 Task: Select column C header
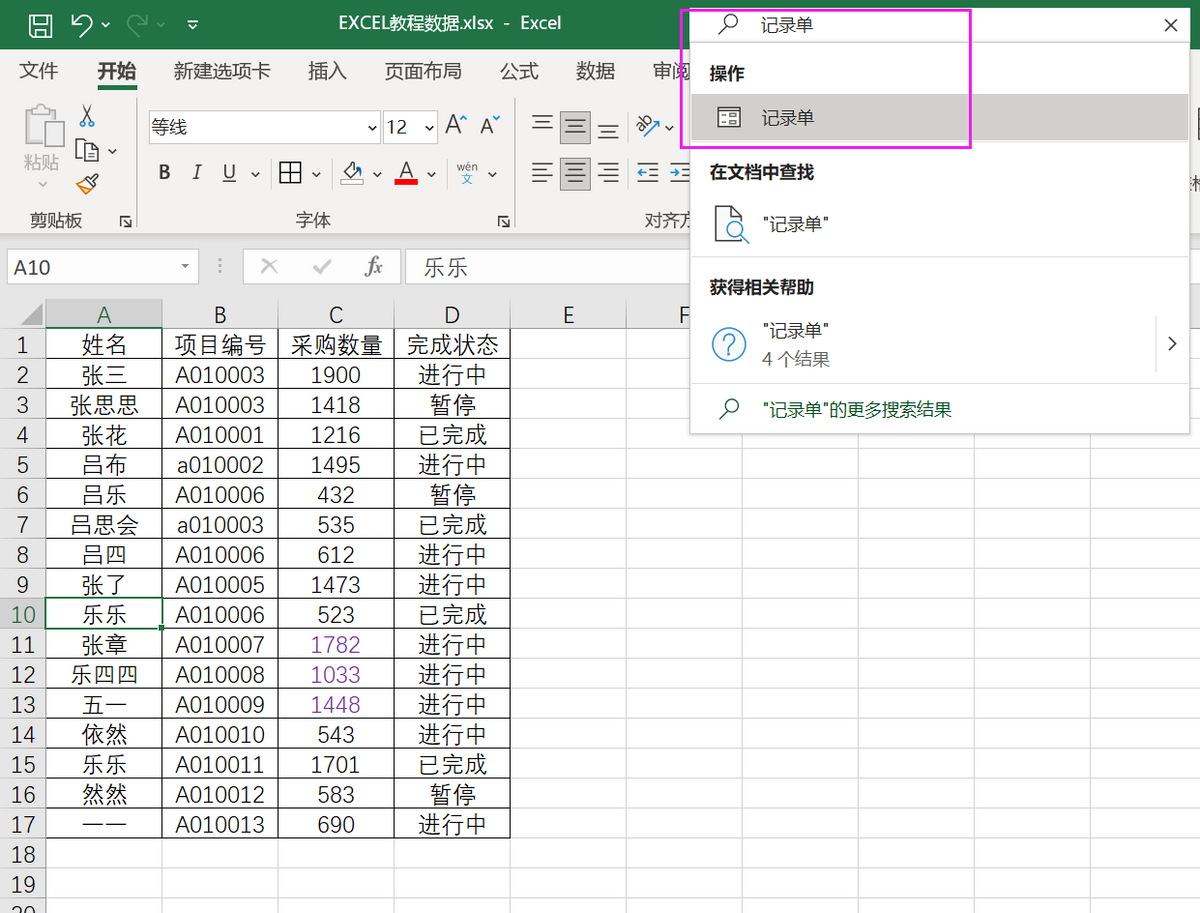pyautogui.click(x=336, y=314)
